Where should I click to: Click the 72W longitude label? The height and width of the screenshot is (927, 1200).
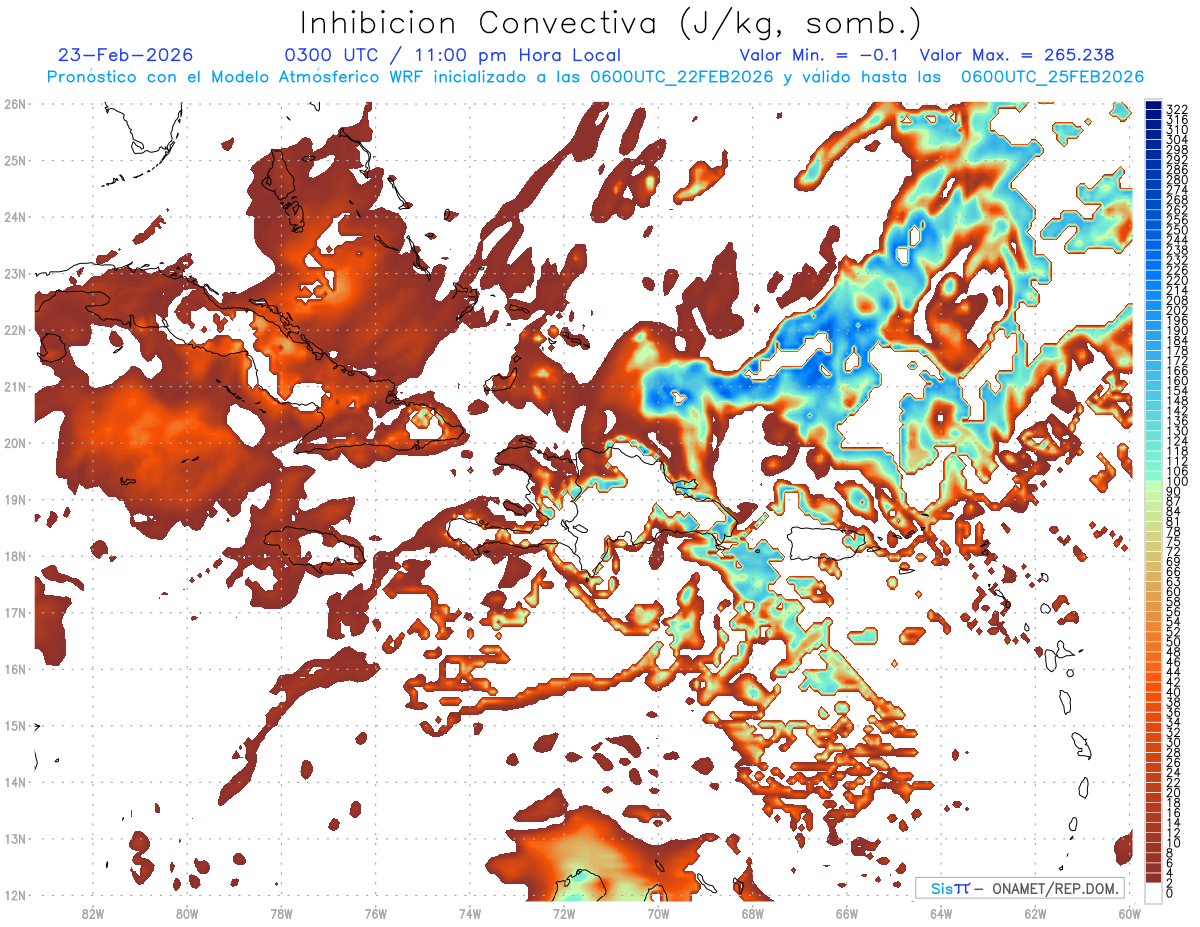(564, 913)
